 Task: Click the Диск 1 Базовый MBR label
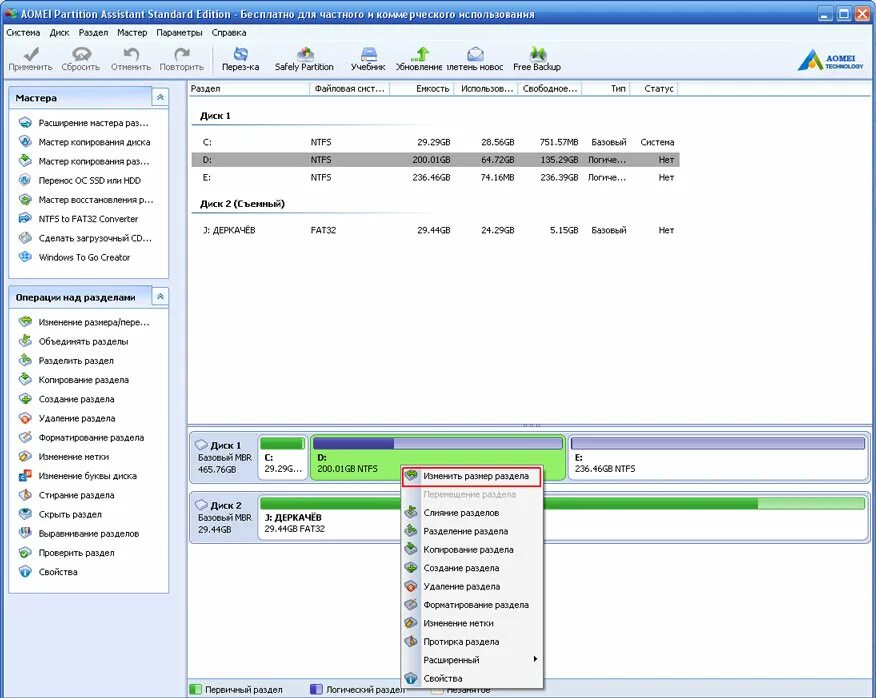point(223,458)
